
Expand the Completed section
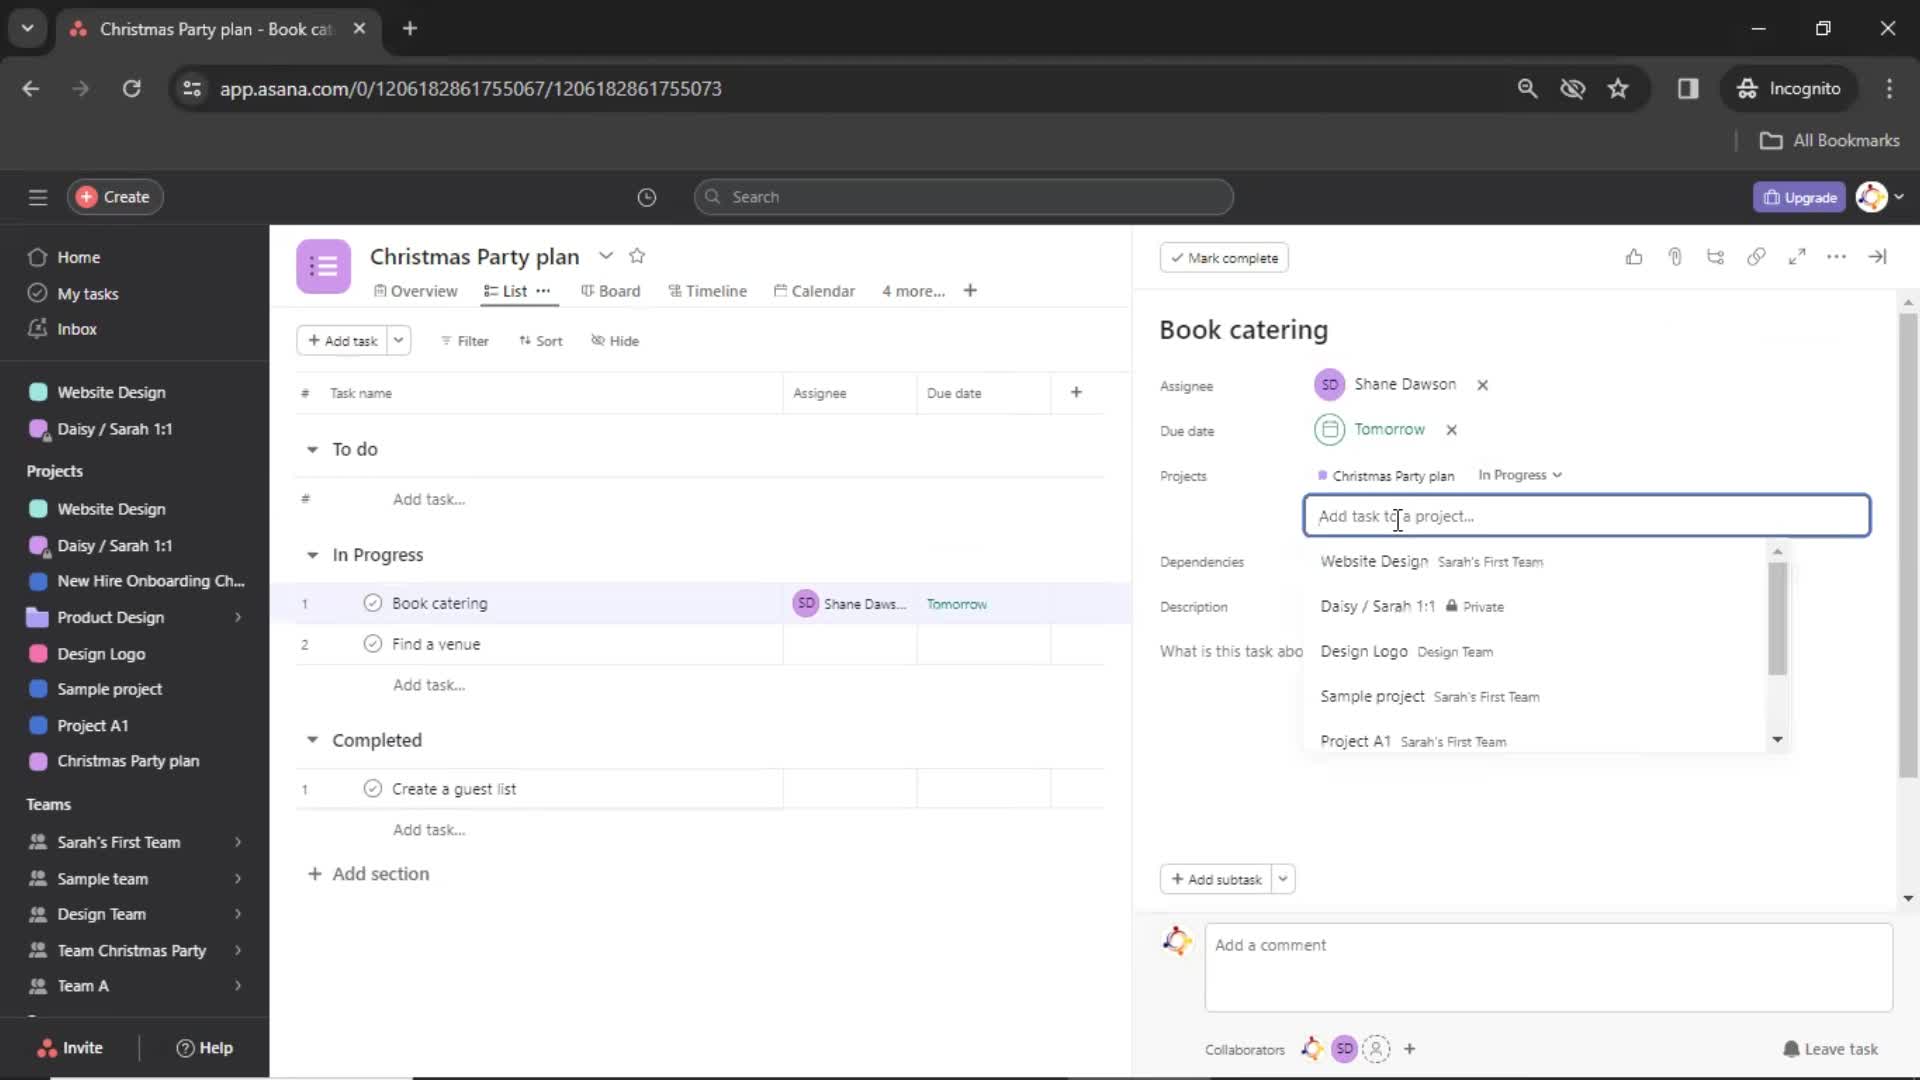click(313, 738)
